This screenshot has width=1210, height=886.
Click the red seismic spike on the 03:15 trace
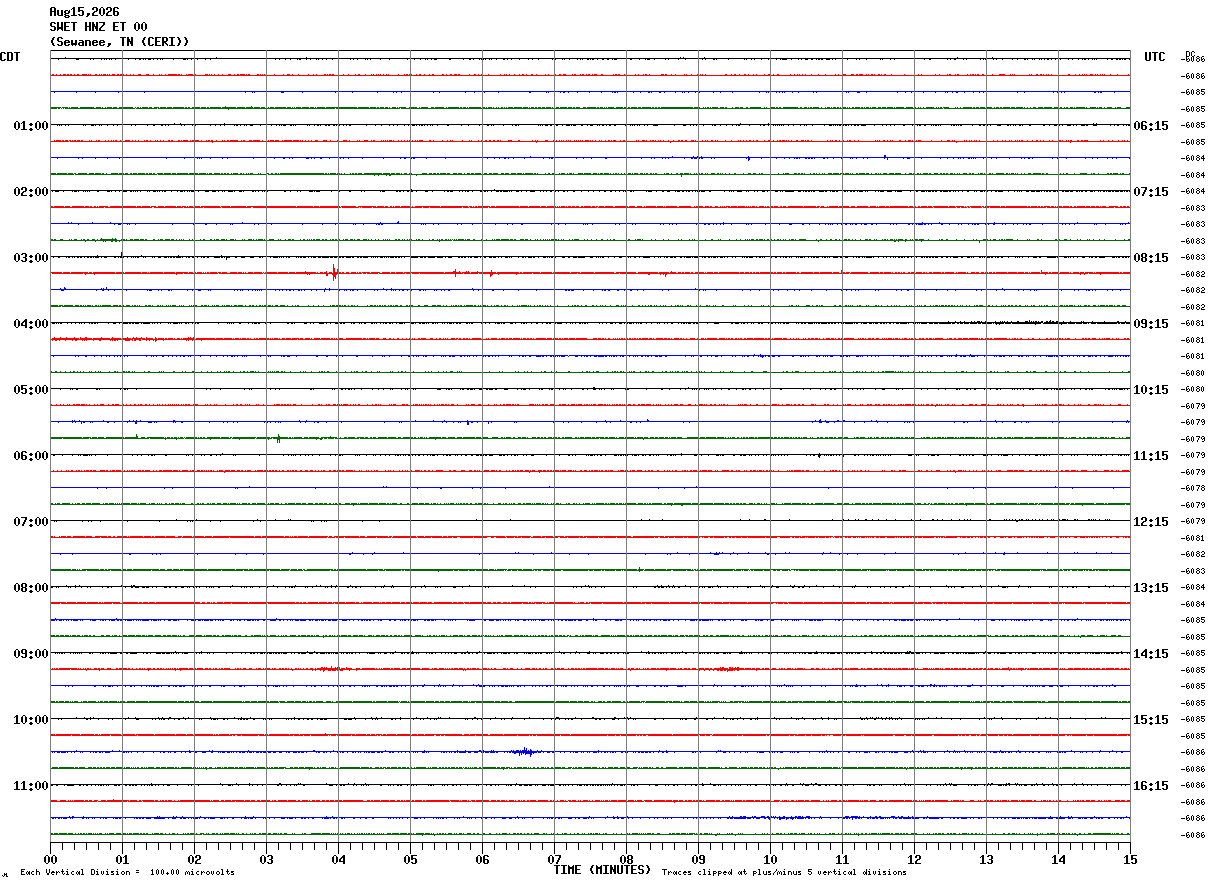click(x=334, y=272)
